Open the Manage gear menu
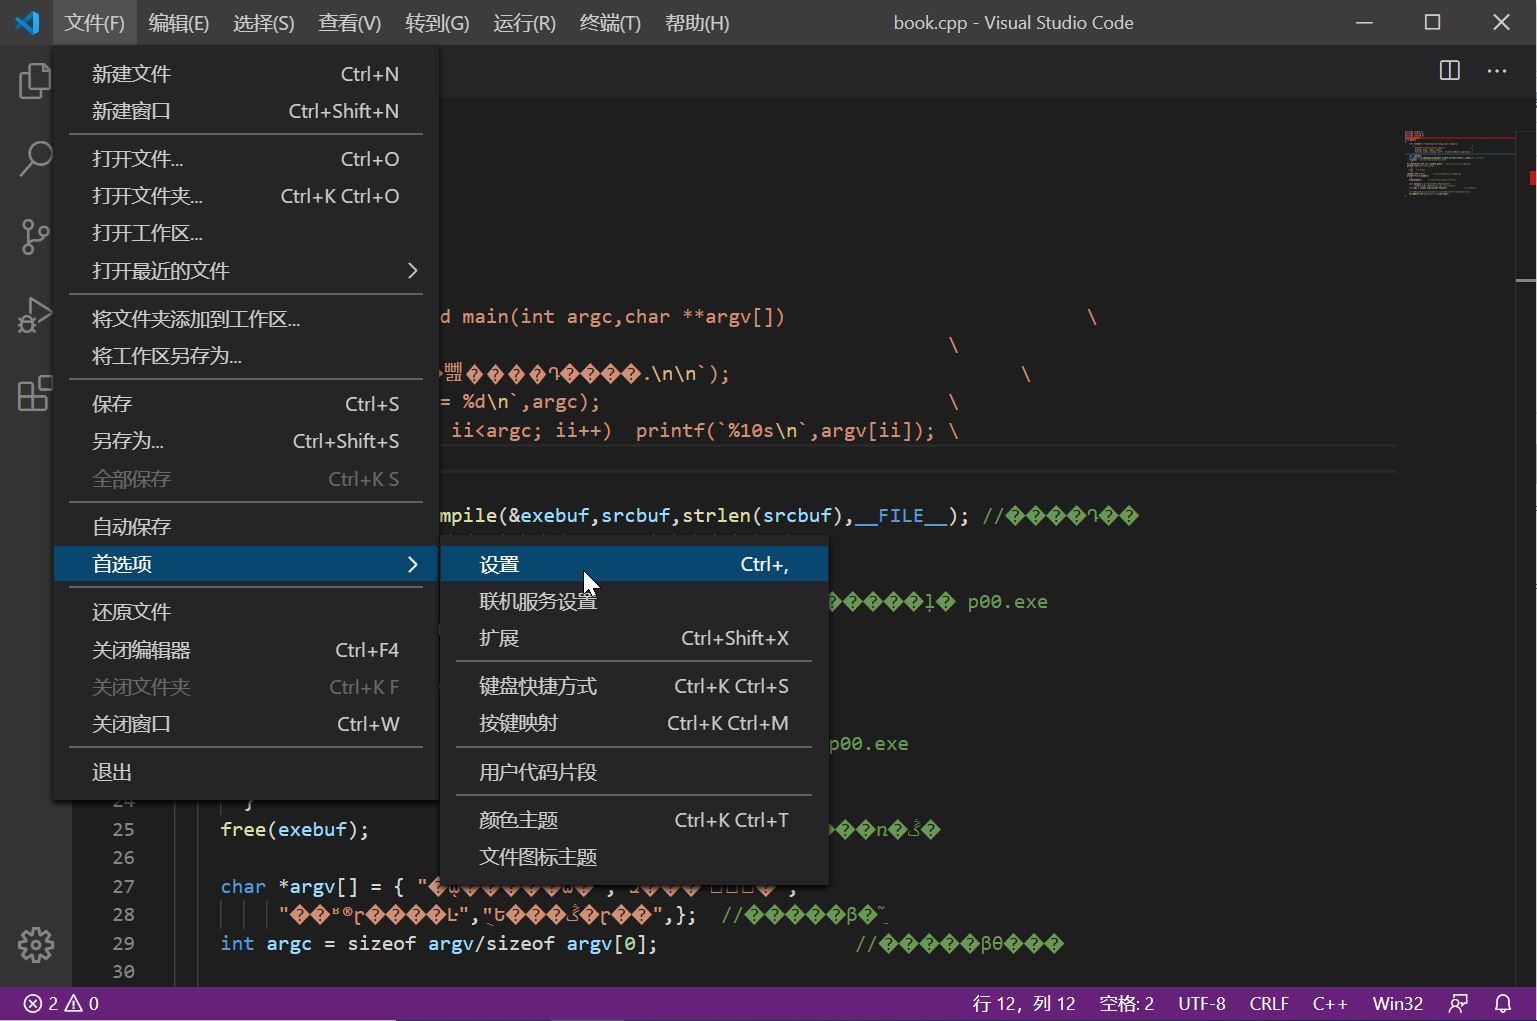The width and height of the screenshot is (1537, 1021). (35, 944)
